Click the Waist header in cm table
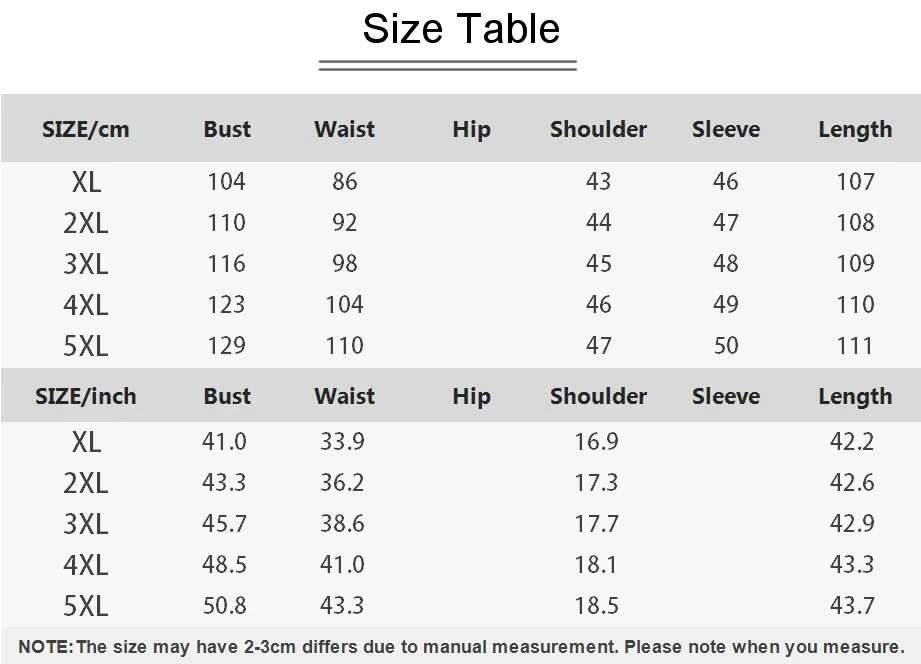Viewport: 921px width, 664px height. coord(344,129)
